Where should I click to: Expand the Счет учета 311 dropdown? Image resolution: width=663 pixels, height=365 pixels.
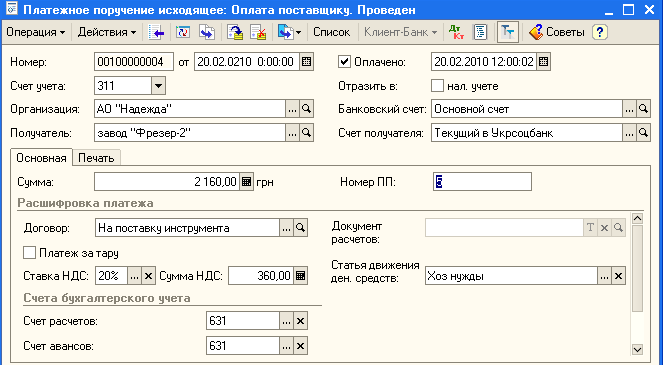(x=158, y=86)
